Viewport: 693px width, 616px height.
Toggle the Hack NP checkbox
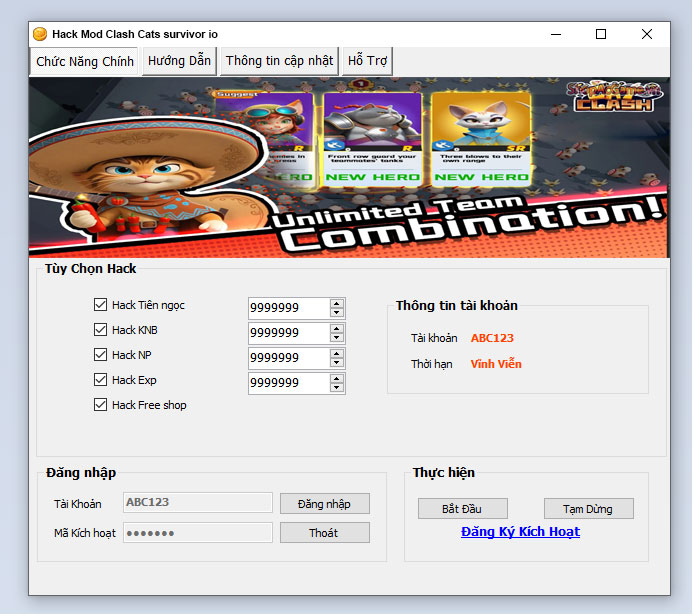point(100,355)
